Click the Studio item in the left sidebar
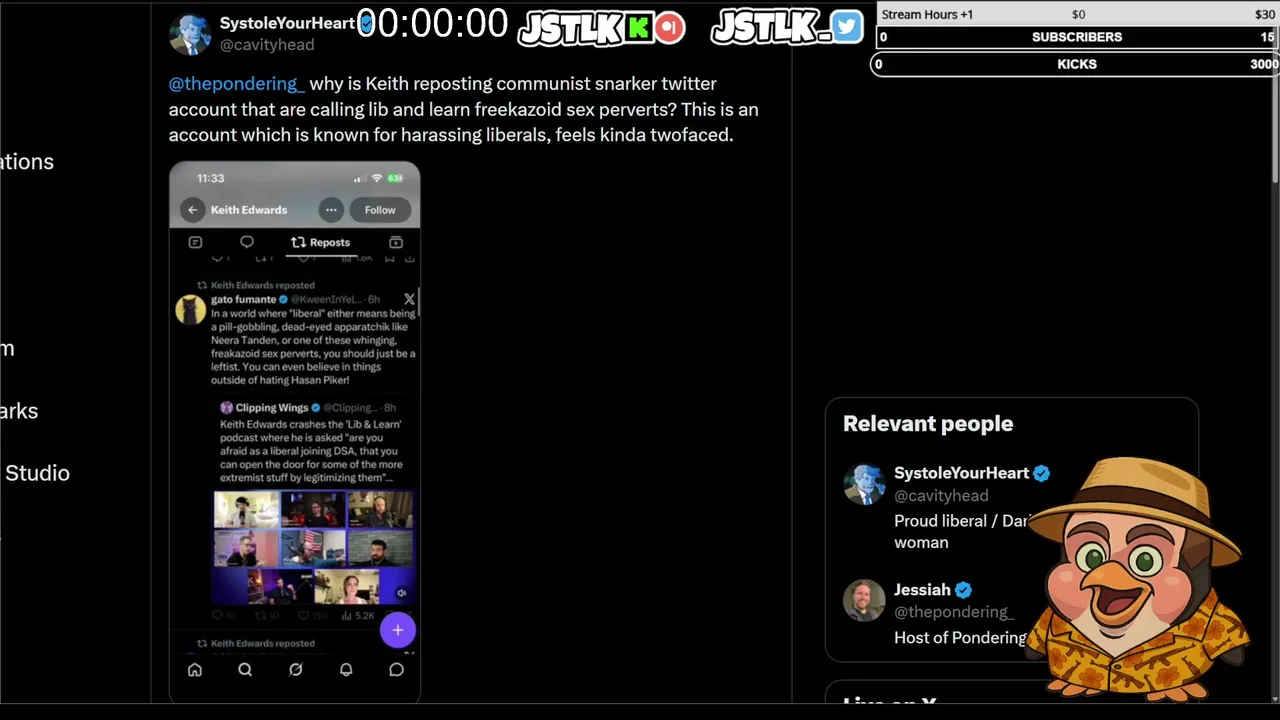Image resolution: width=1280 pixels, height=720 pixels. (x=36, y=473)
